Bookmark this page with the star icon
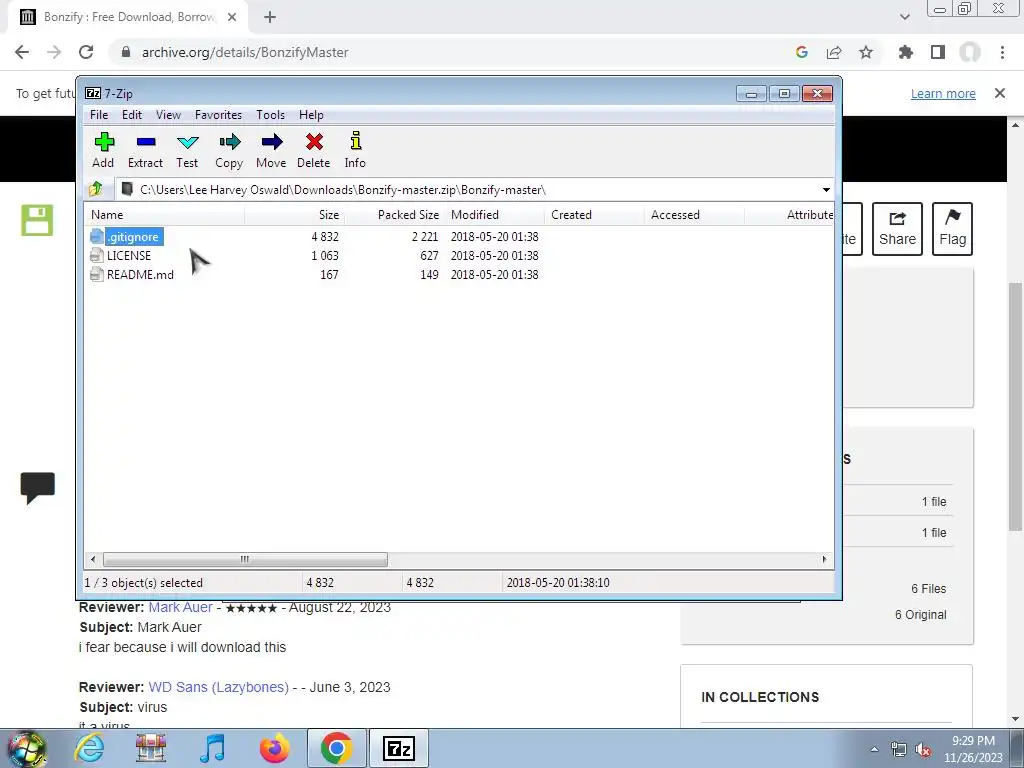The height and width of the screenshot is (768, 1024). 866,52
